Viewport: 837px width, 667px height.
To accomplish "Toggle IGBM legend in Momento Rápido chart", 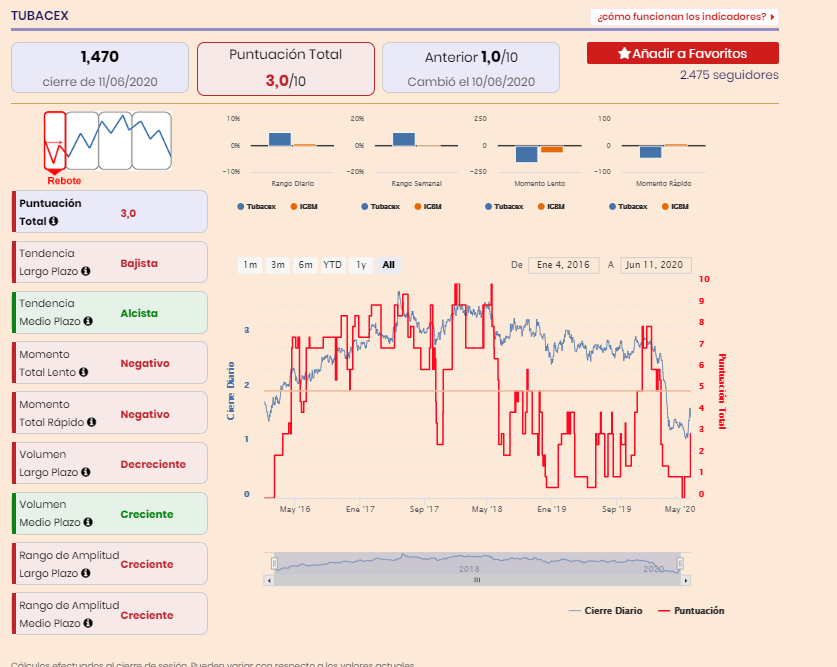I will click(x=675, y=207).
